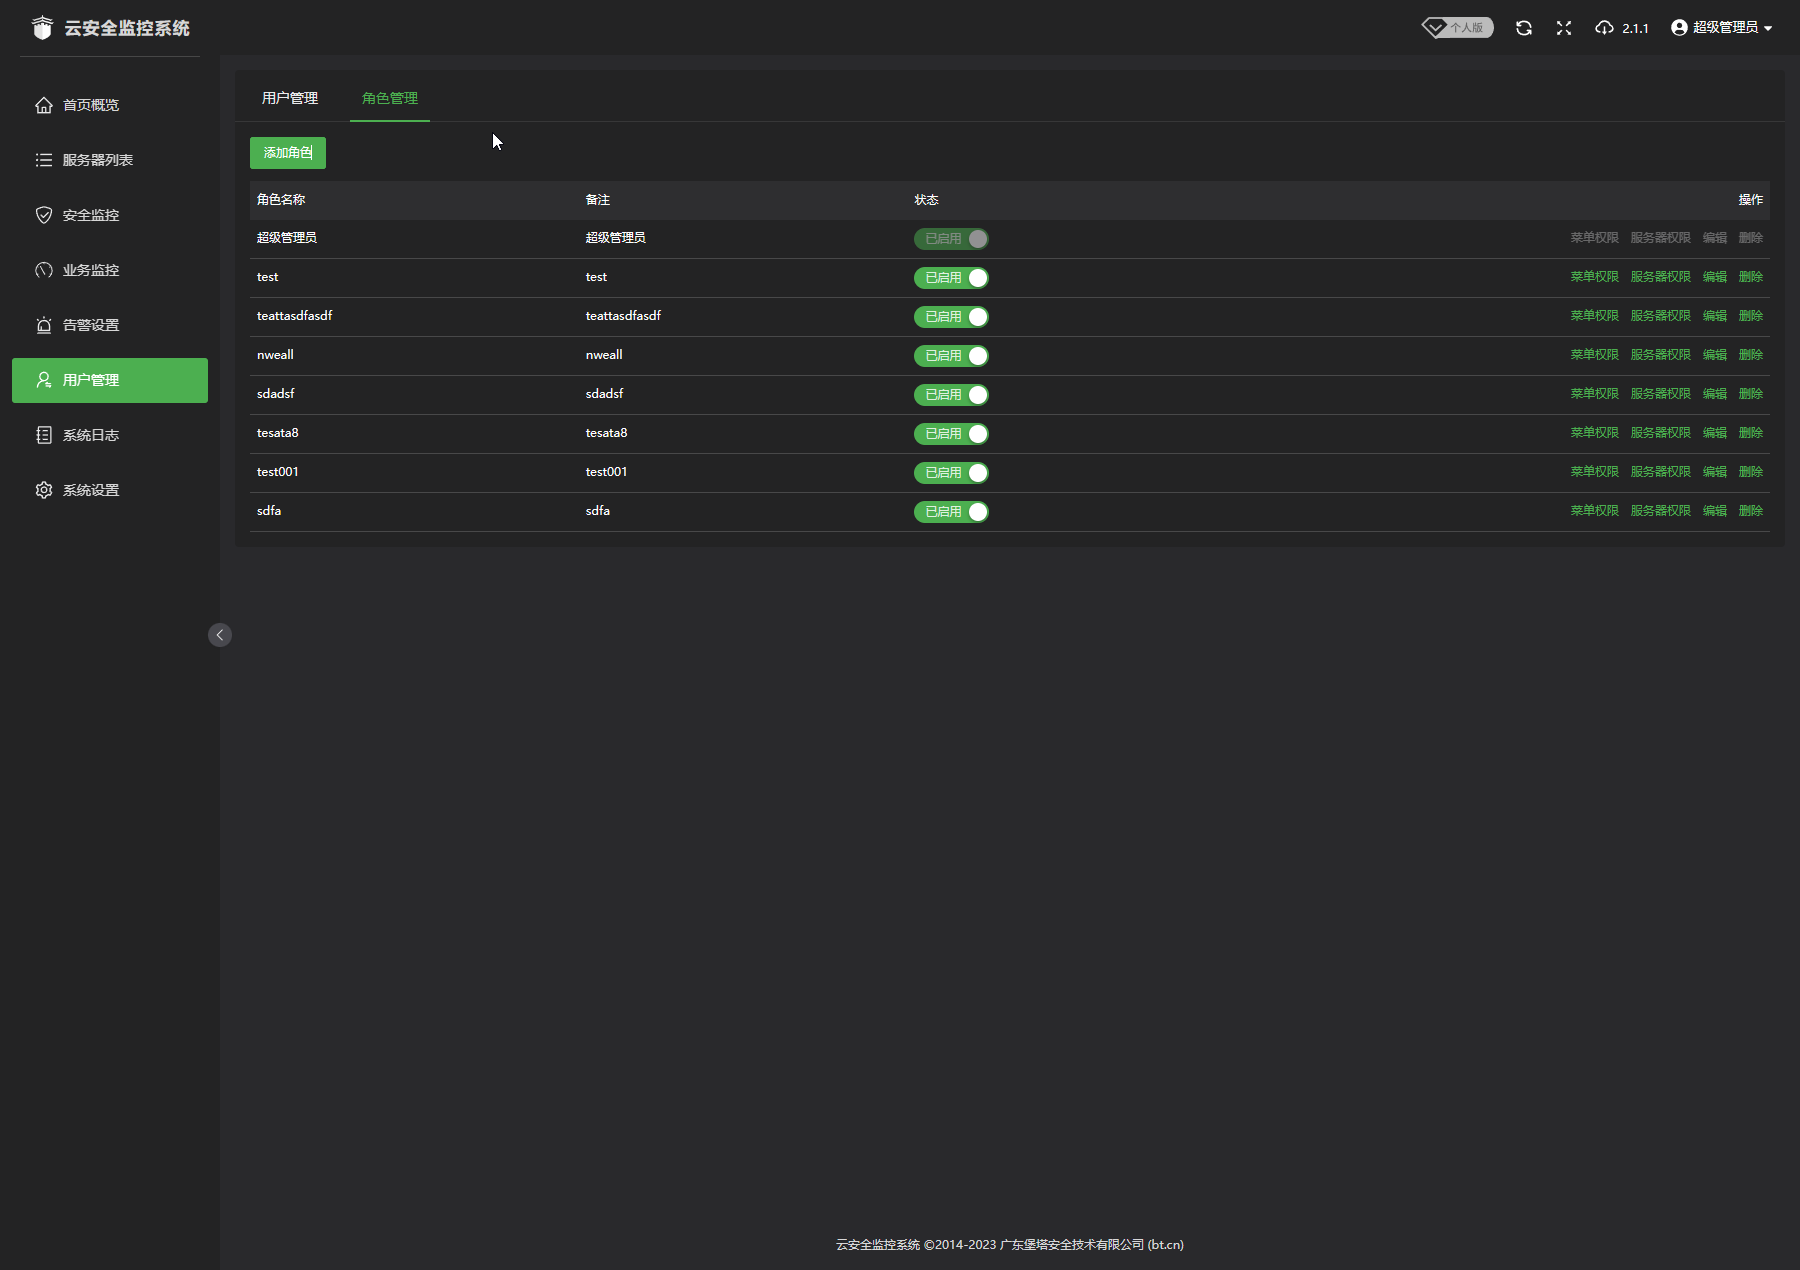Open 首页概览 from the sidebar
The image size is (1800, 1270).
pos(90,105)
